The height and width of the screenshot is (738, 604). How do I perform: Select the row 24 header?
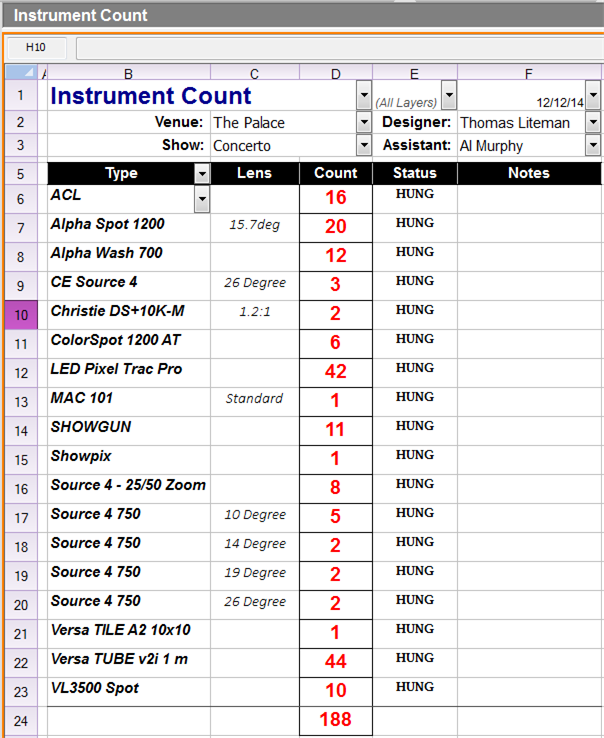click(x=21, y=720)
